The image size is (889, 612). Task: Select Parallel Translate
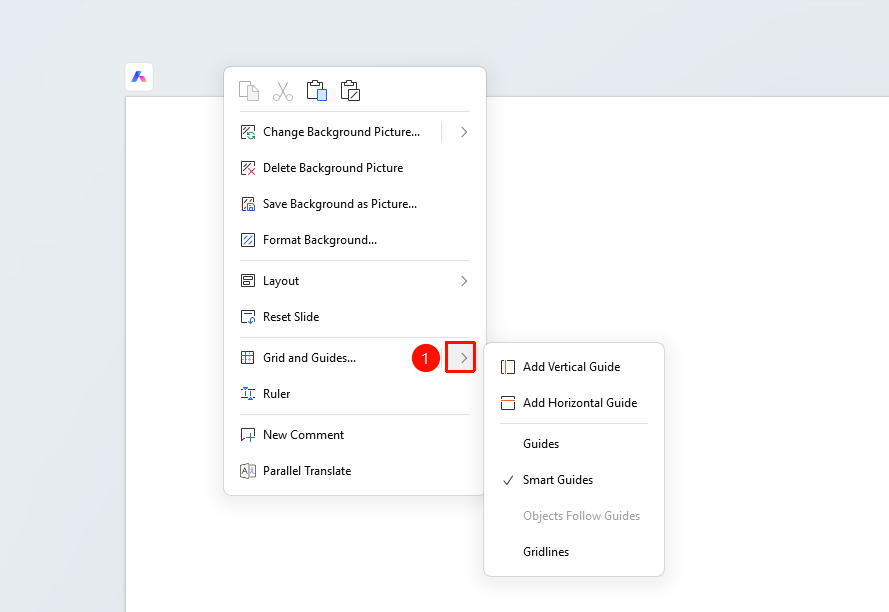click(355, 471)
